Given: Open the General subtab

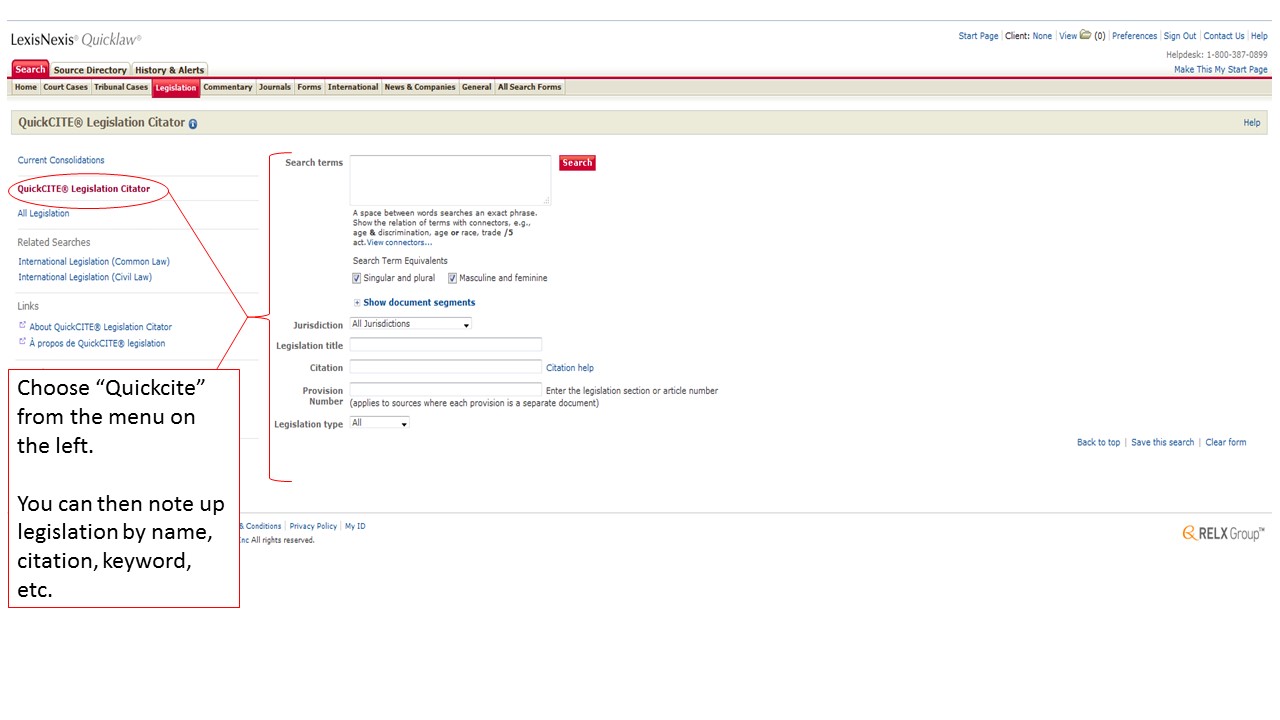Looking at the screenshot, I should (477, 87).
